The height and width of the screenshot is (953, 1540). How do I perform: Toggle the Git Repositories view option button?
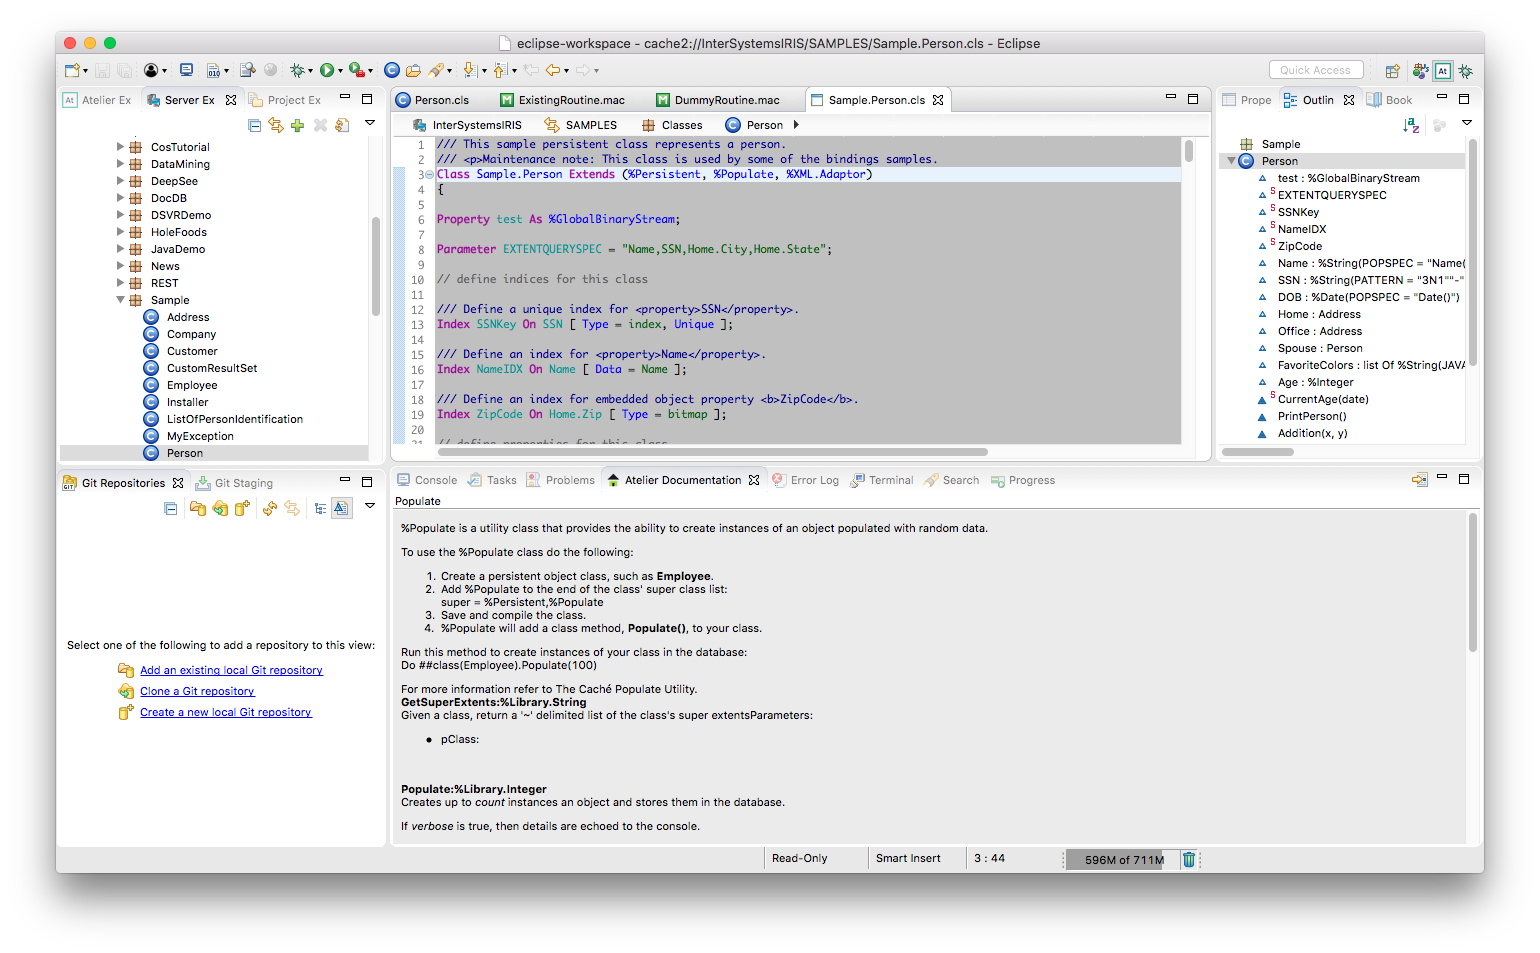[x=341, y=508]
